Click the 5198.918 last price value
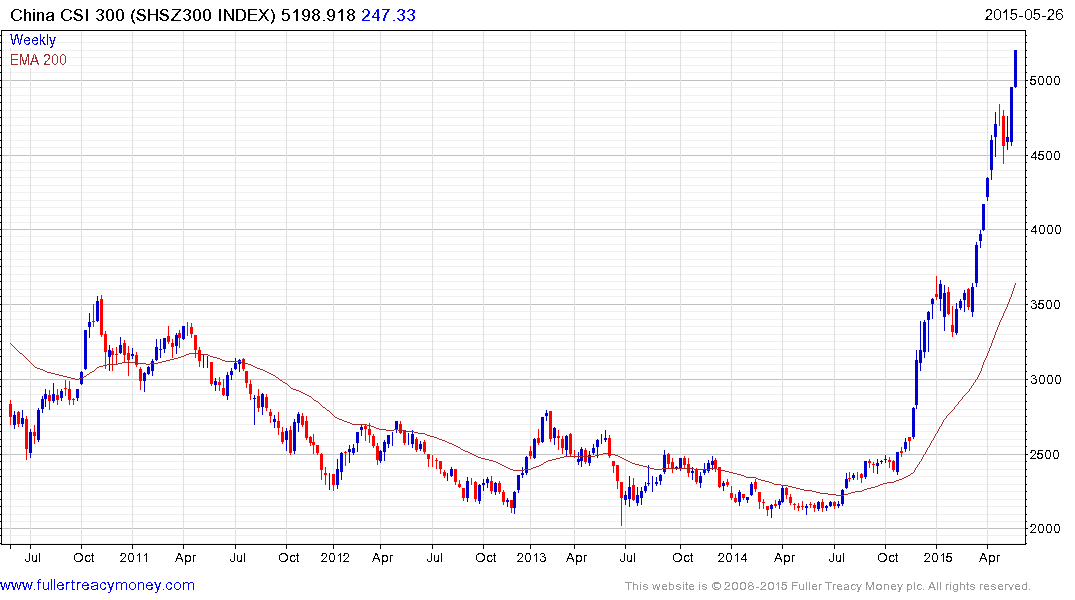Viewport: 1075px width, 600px height. tap(318, 15)
